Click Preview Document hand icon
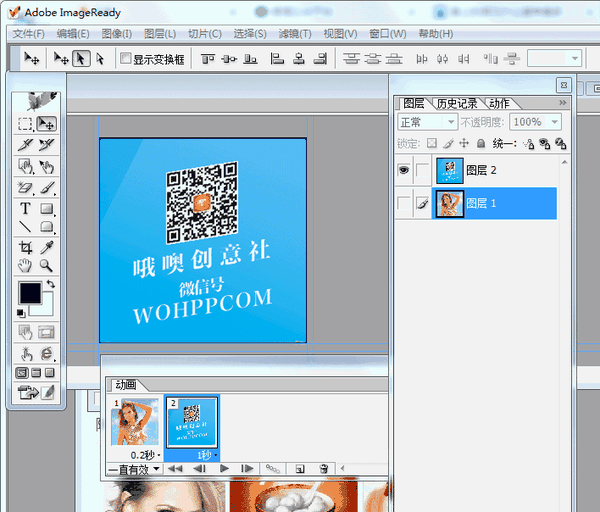The height and width of the screenshot is (512, 600). [x=25, y=354]
